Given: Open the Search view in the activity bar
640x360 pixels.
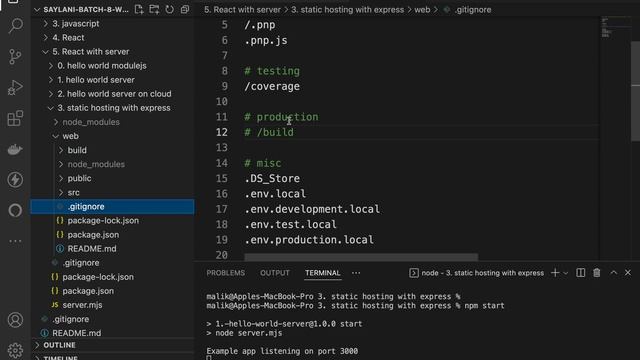Looking at the screenshot, I should [16, 26].
